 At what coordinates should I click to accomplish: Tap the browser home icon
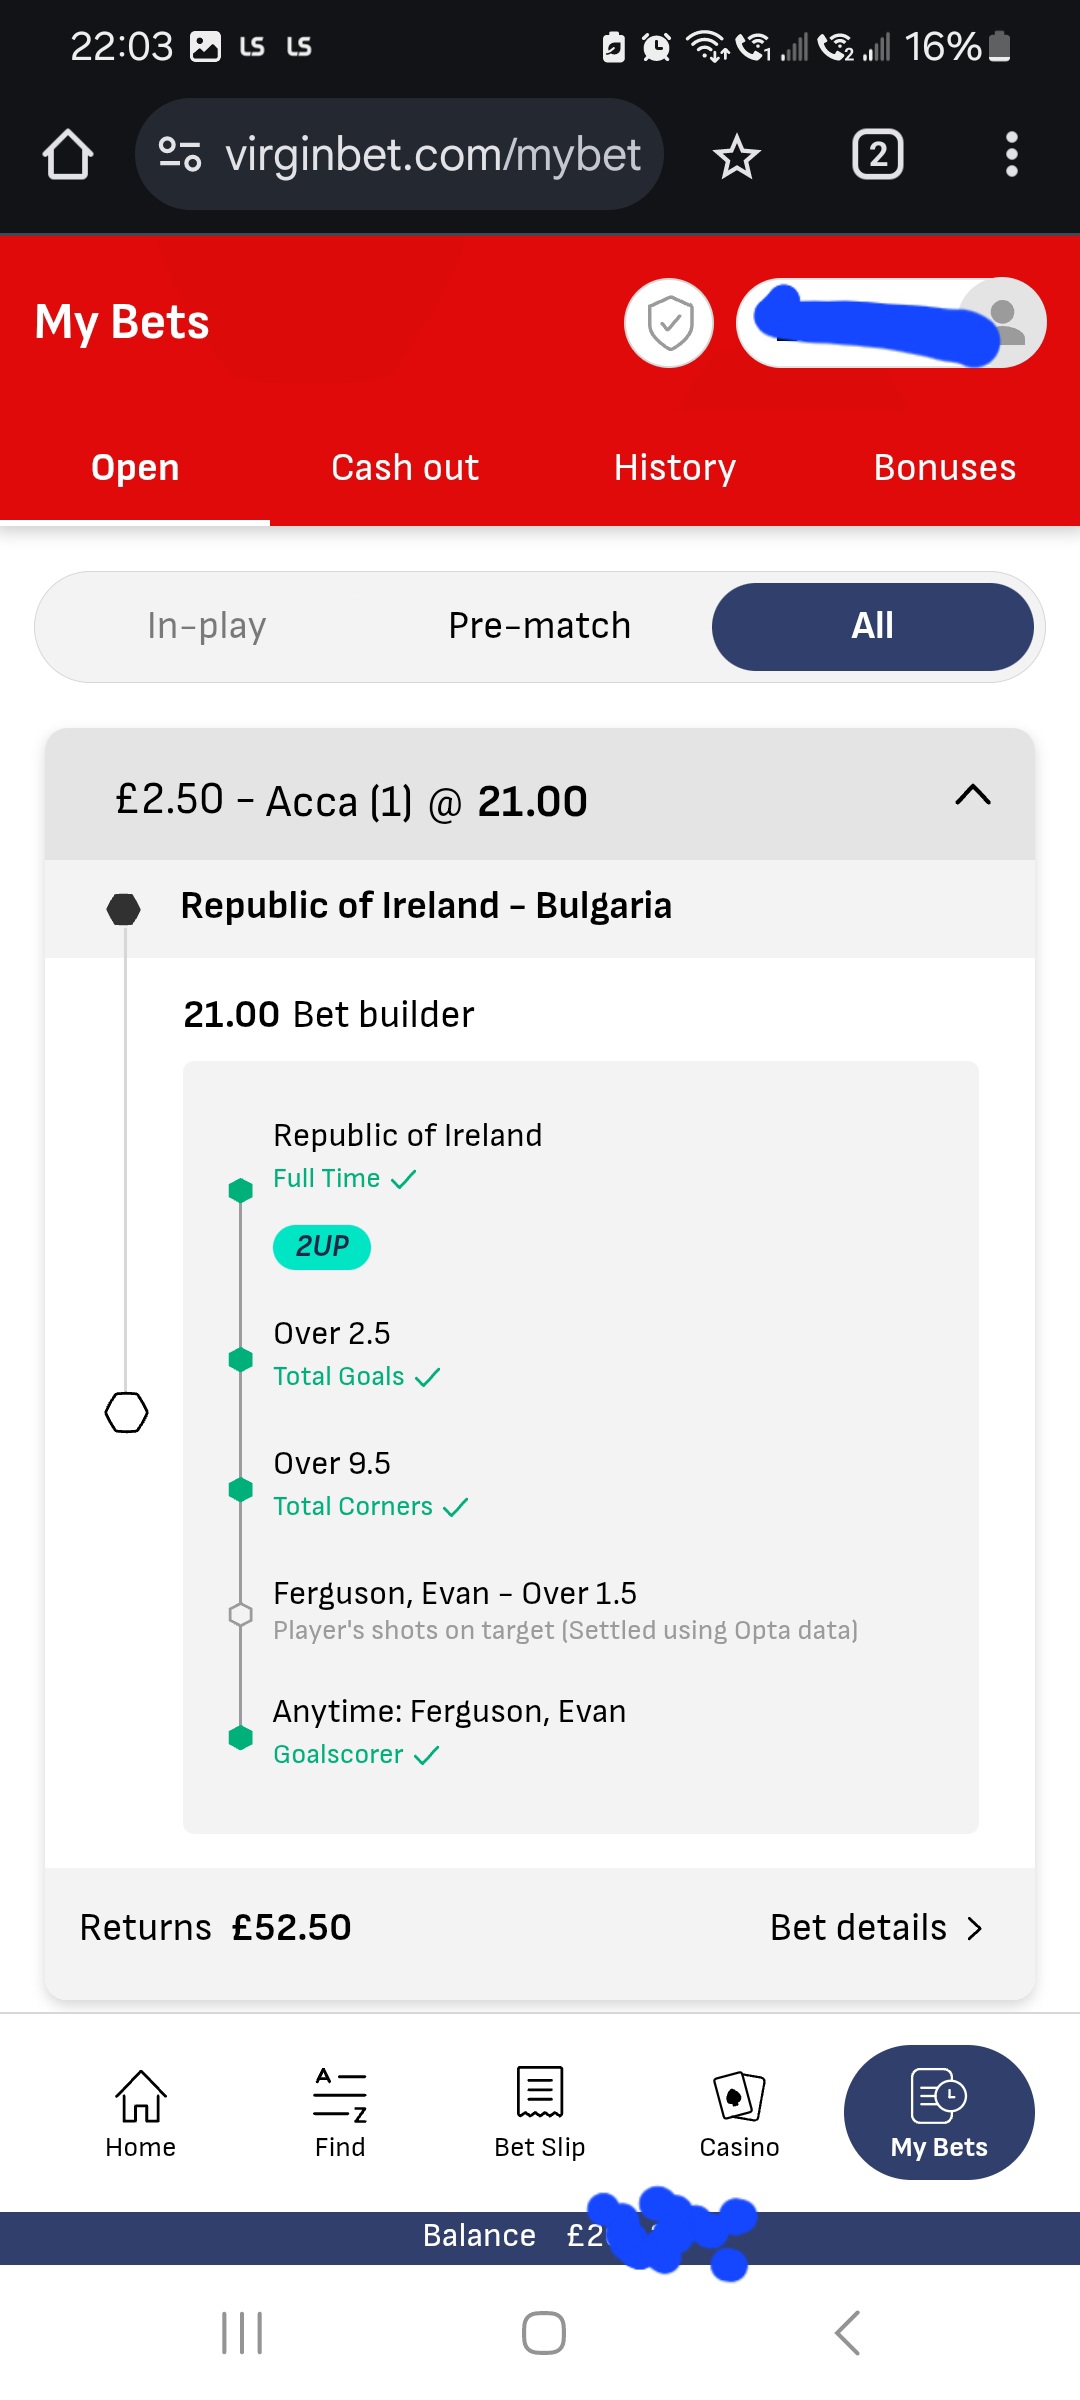click(68, 155)
